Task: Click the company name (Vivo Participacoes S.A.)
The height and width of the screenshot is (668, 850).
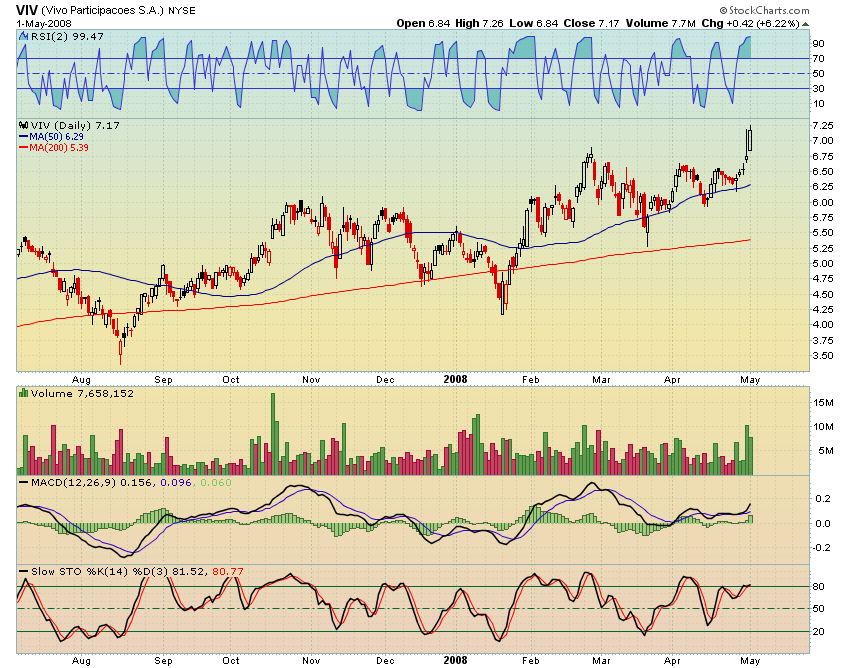Action: coord(102,10)
